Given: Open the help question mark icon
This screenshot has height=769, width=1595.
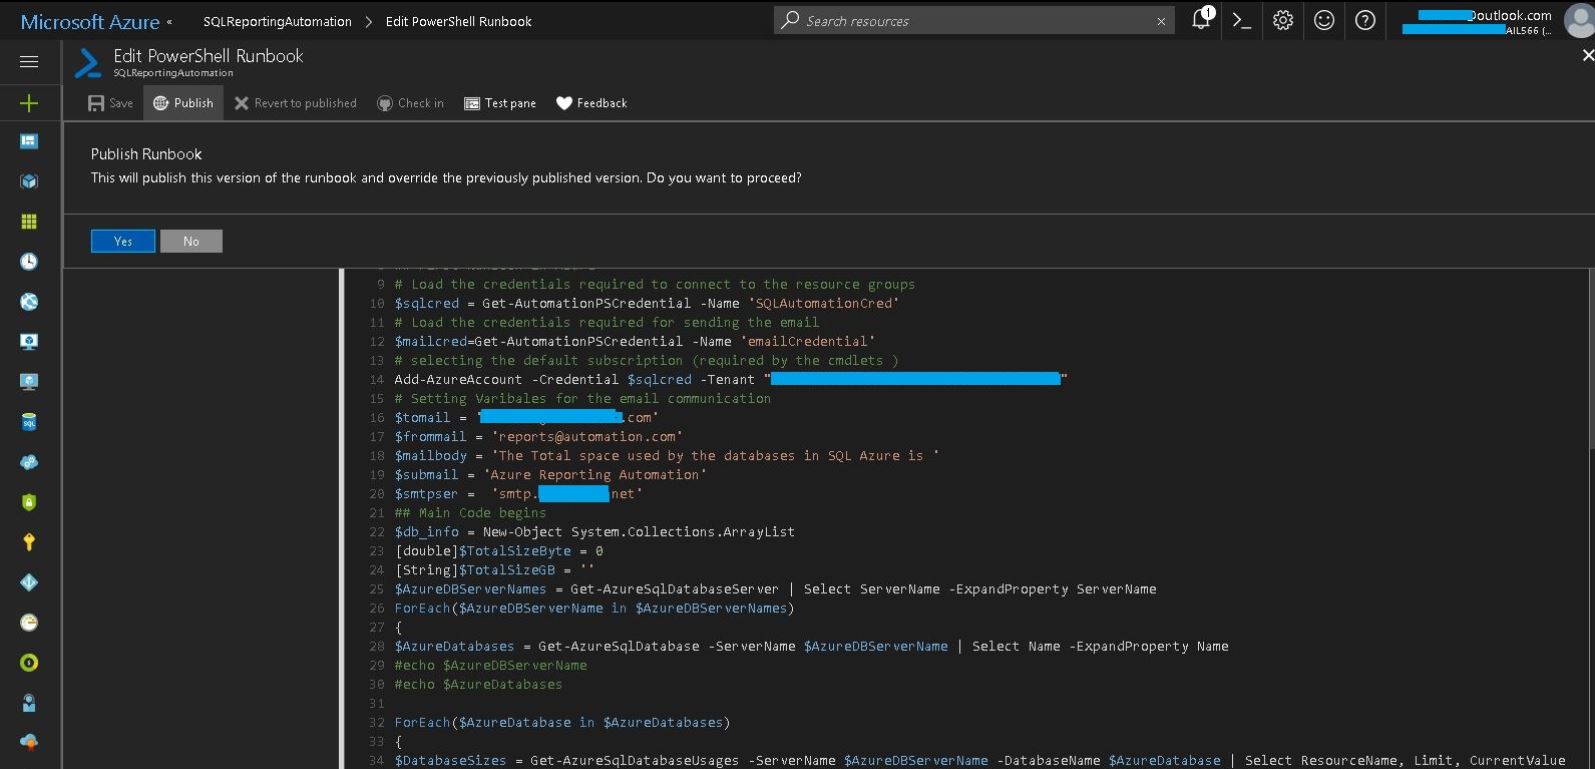Looking at the screenshot, I should tap(1365, 20).
